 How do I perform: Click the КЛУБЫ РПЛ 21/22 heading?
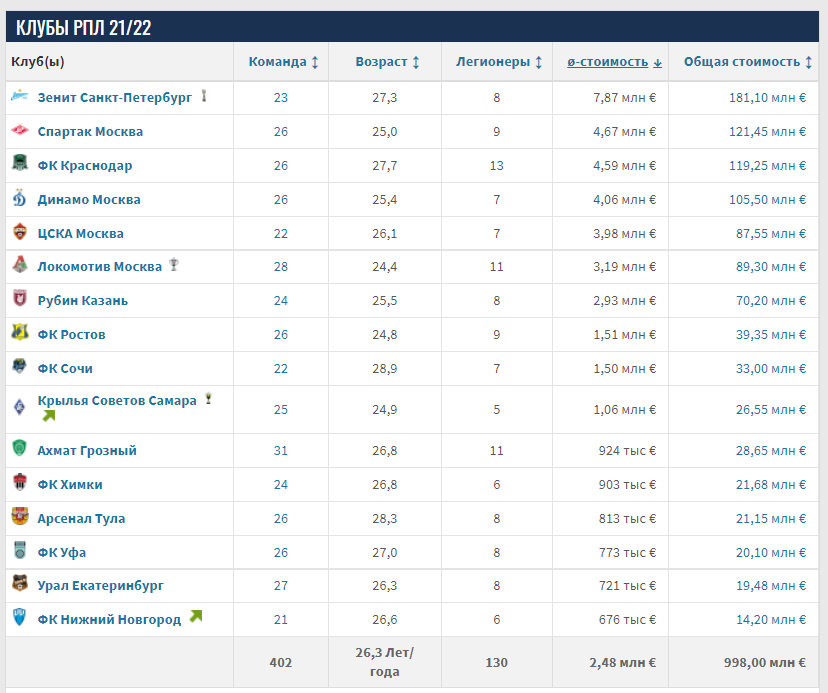coord(83,27)
